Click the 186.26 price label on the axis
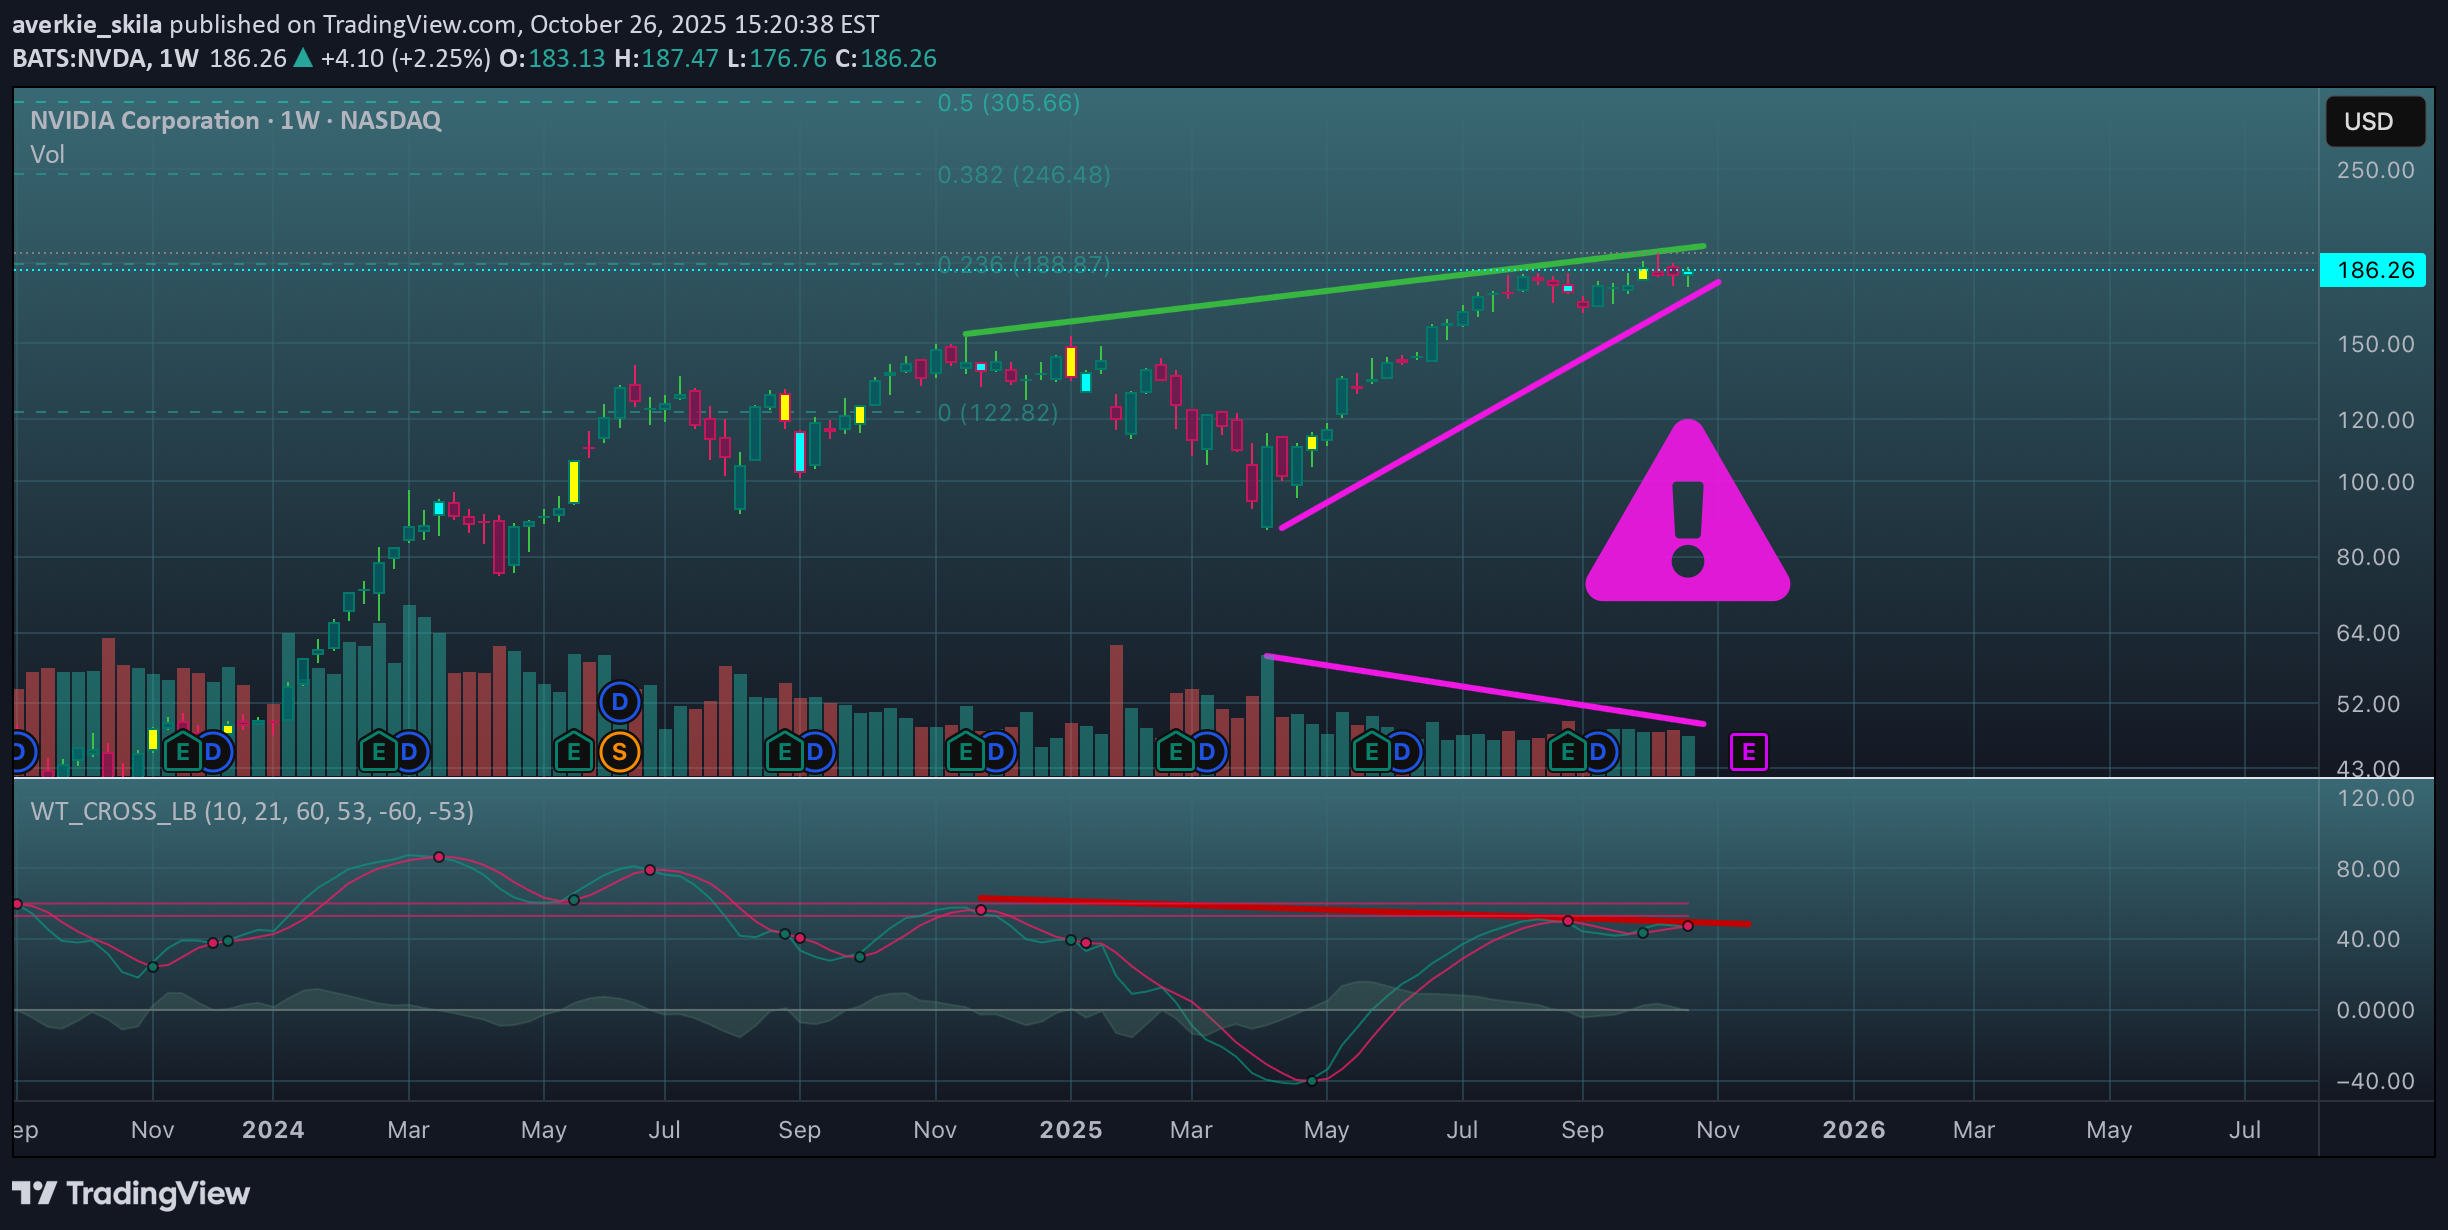Viewport: 2448px width, 1230px height. coord(2373,269)
